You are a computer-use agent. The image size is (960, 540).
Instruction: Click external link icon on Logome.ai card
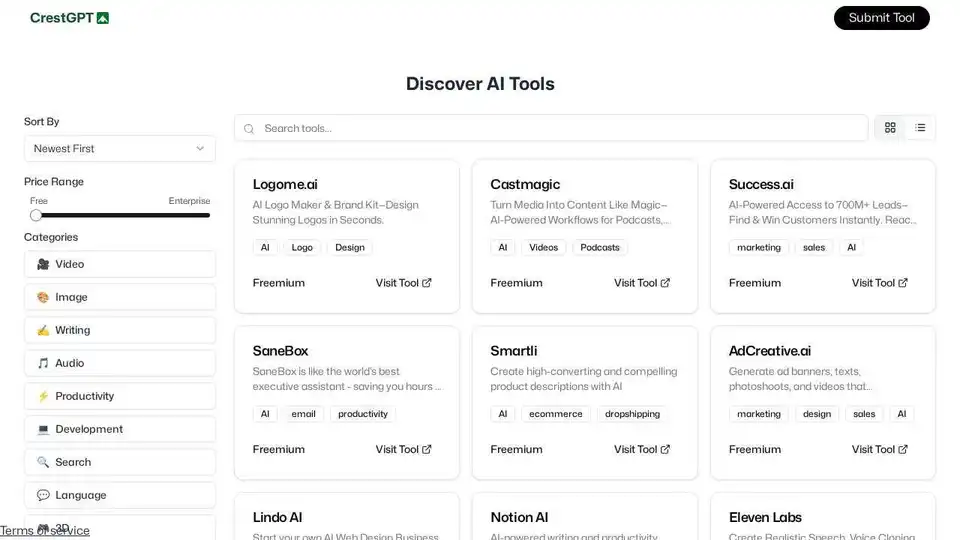tap(427, 283)
